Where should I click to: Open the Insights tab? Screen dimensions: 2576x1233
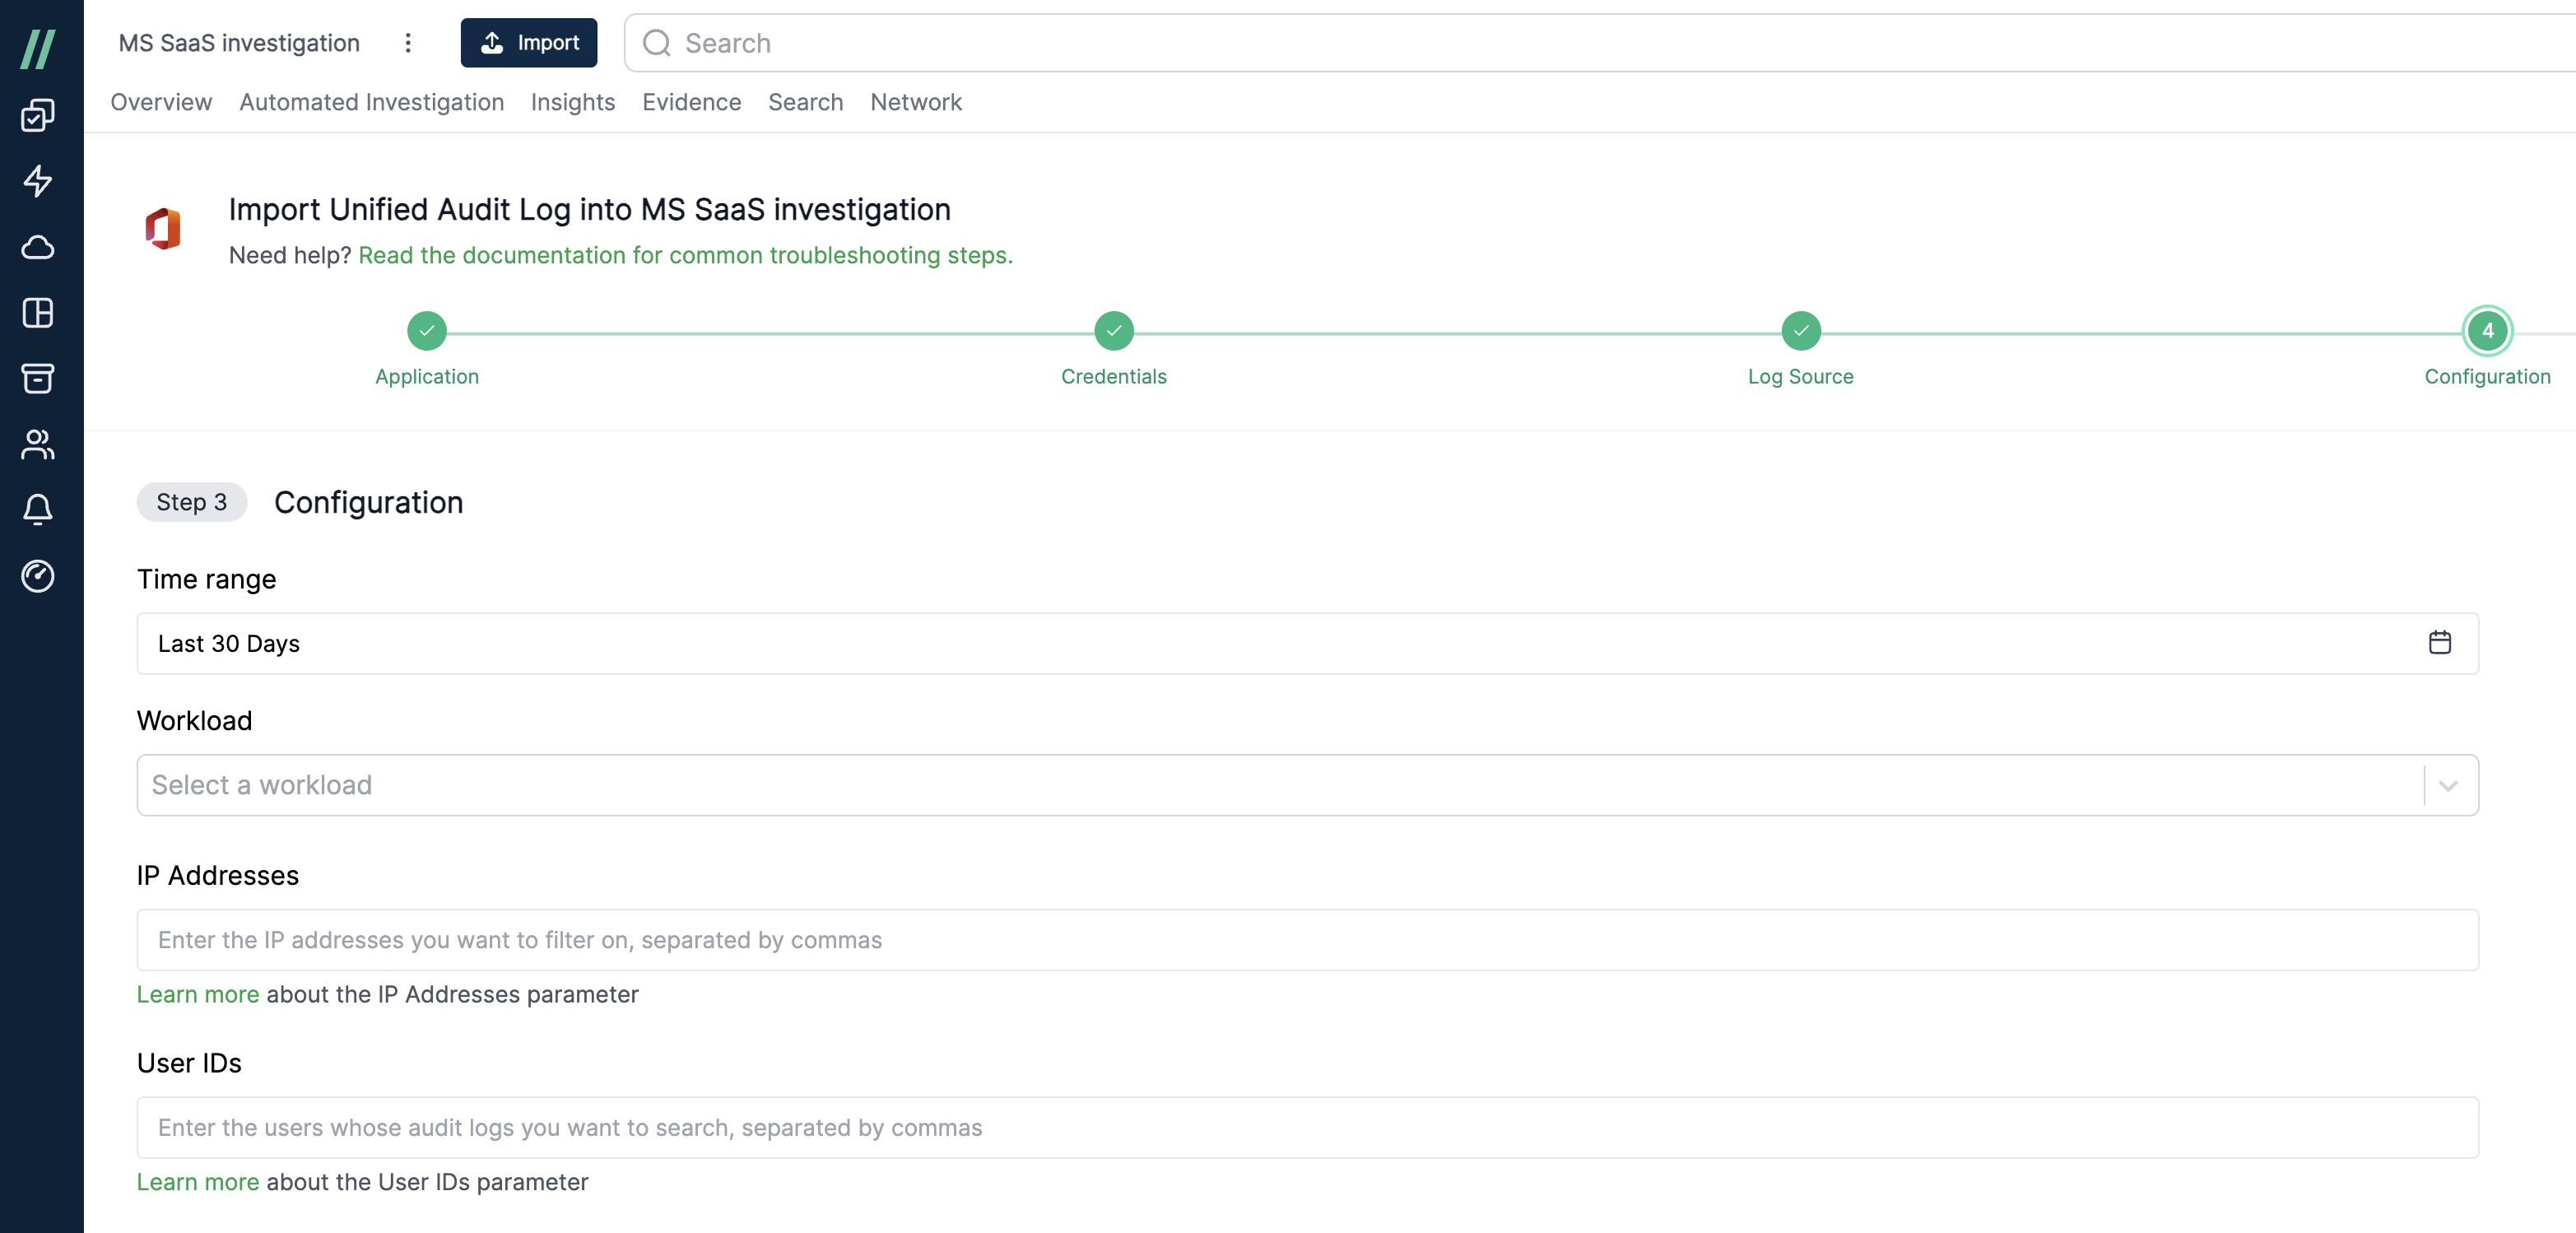573,102
